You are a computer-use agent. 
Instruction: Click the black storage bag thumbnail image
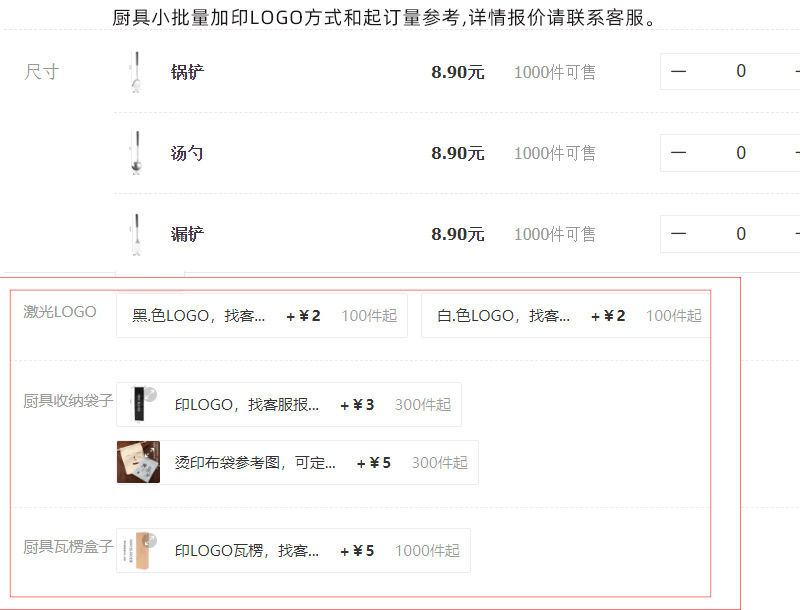[139, 404]
